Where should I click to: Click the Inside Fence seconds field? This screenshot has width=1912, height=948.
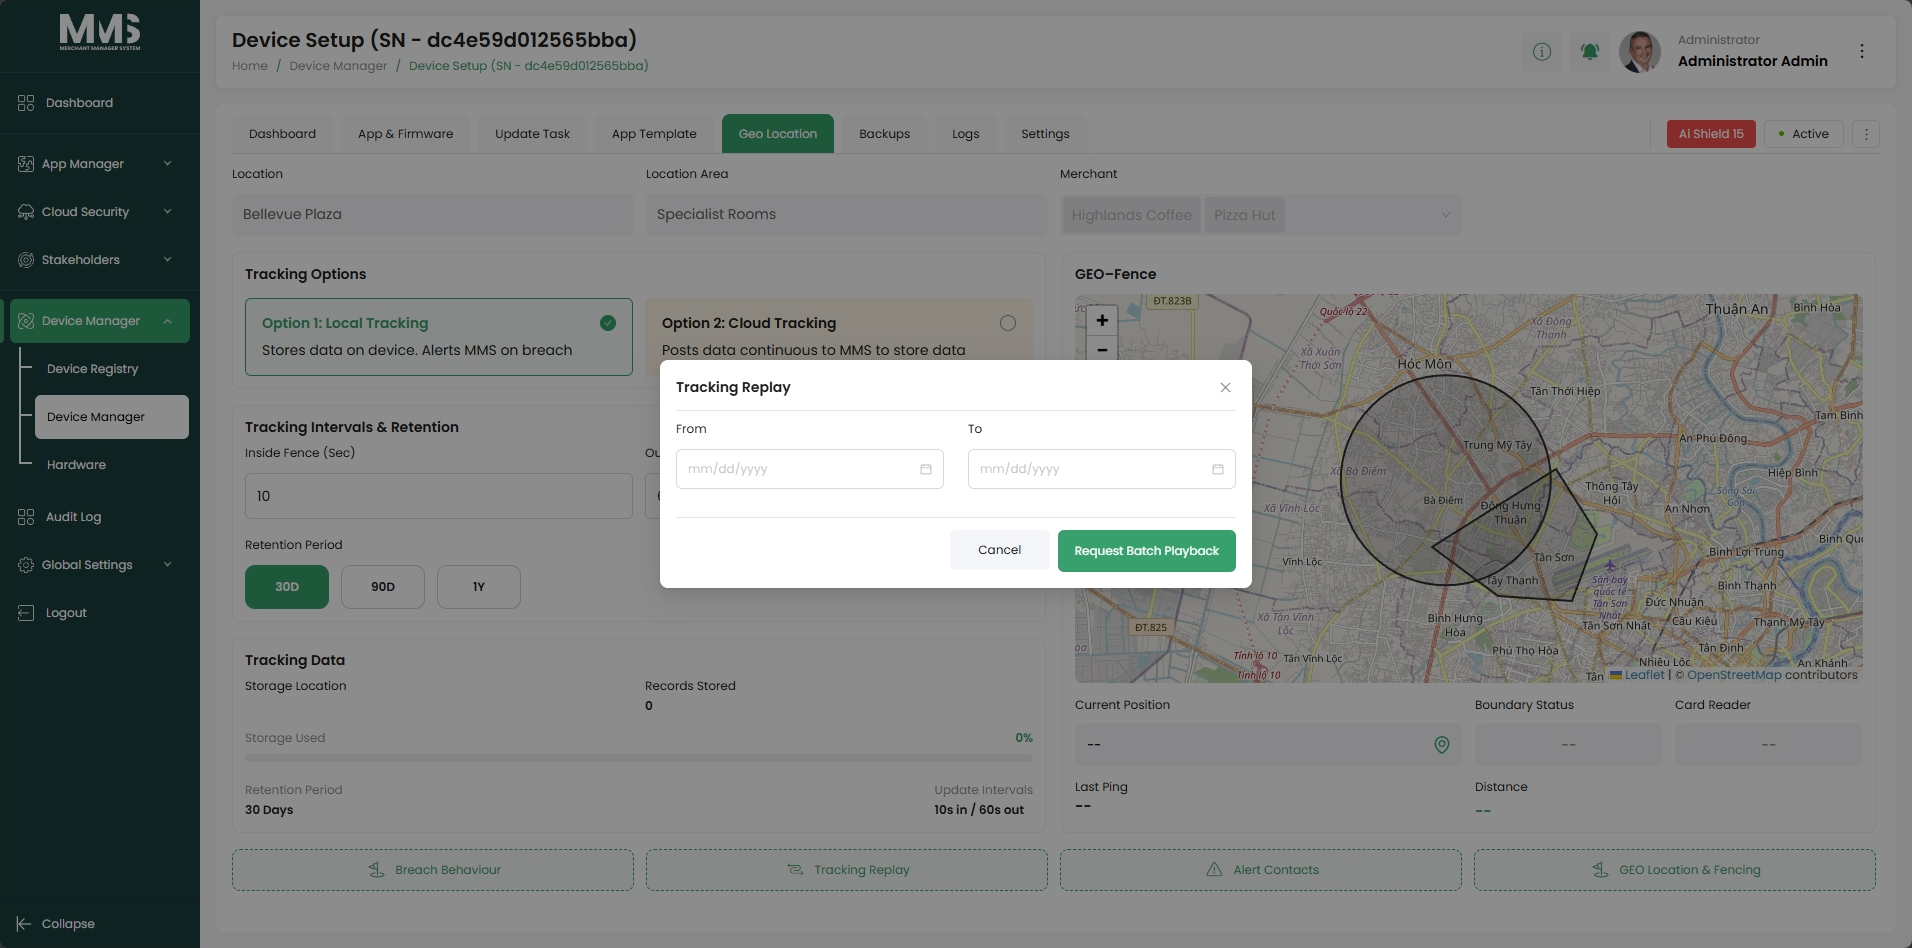coord(439,496)
